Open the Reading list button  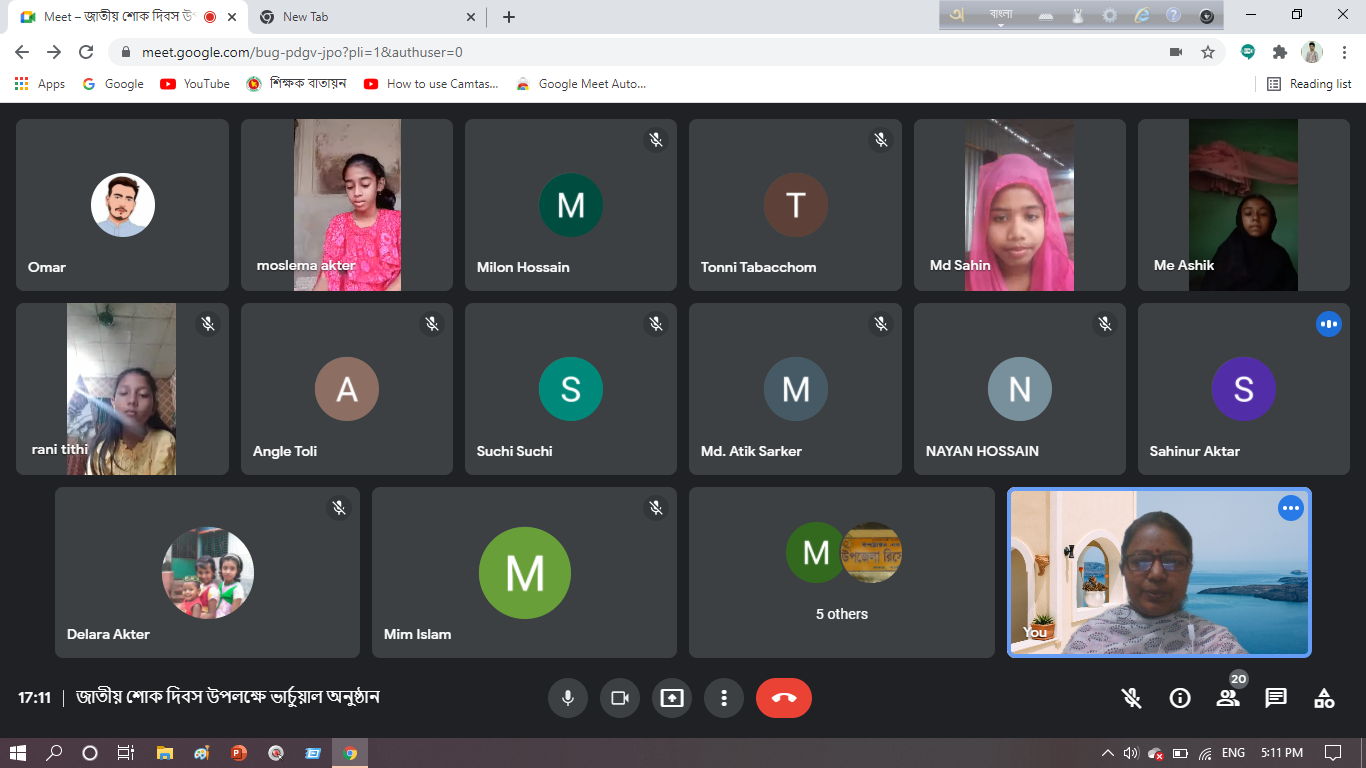(1309, 84)
